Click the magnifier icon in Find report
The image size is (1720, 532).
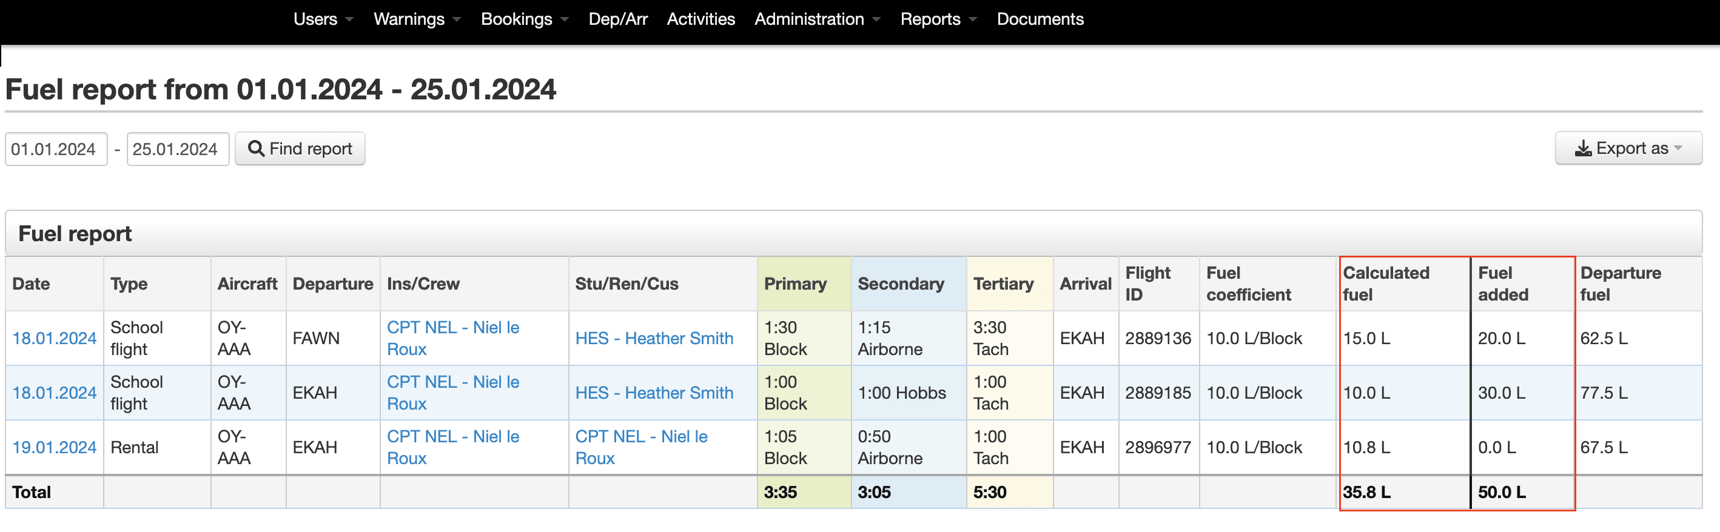click(256, 149)
